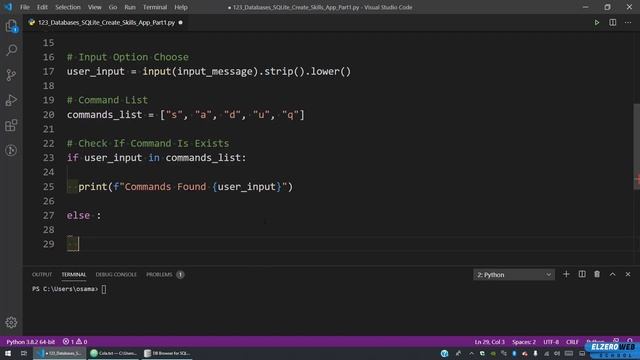Switch to the DEBUG CONSOLE tab
This screenshot has width=640, height=360.
coord(116,274)
